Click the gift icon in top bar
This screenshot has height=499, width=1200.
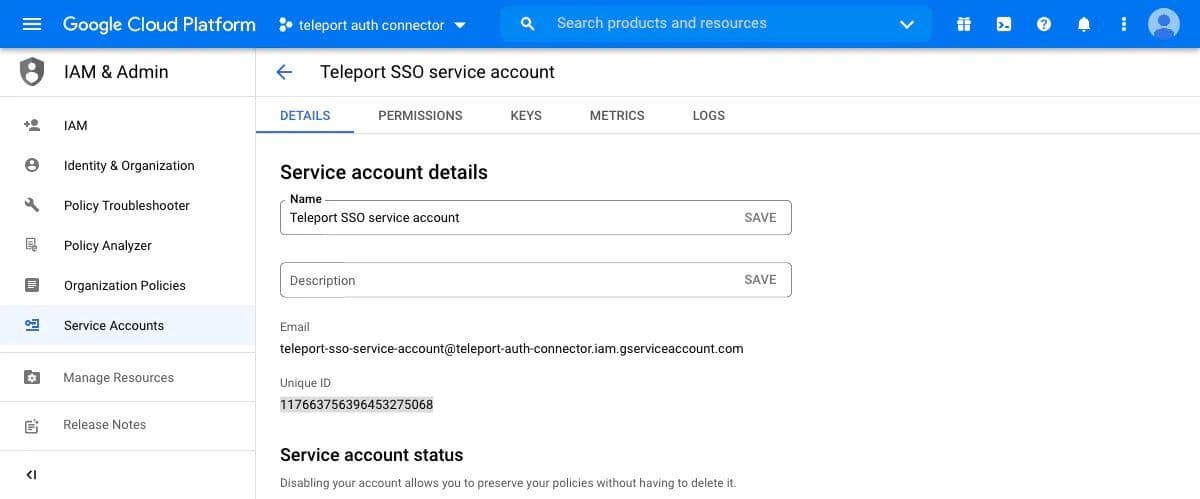[964, 24]
